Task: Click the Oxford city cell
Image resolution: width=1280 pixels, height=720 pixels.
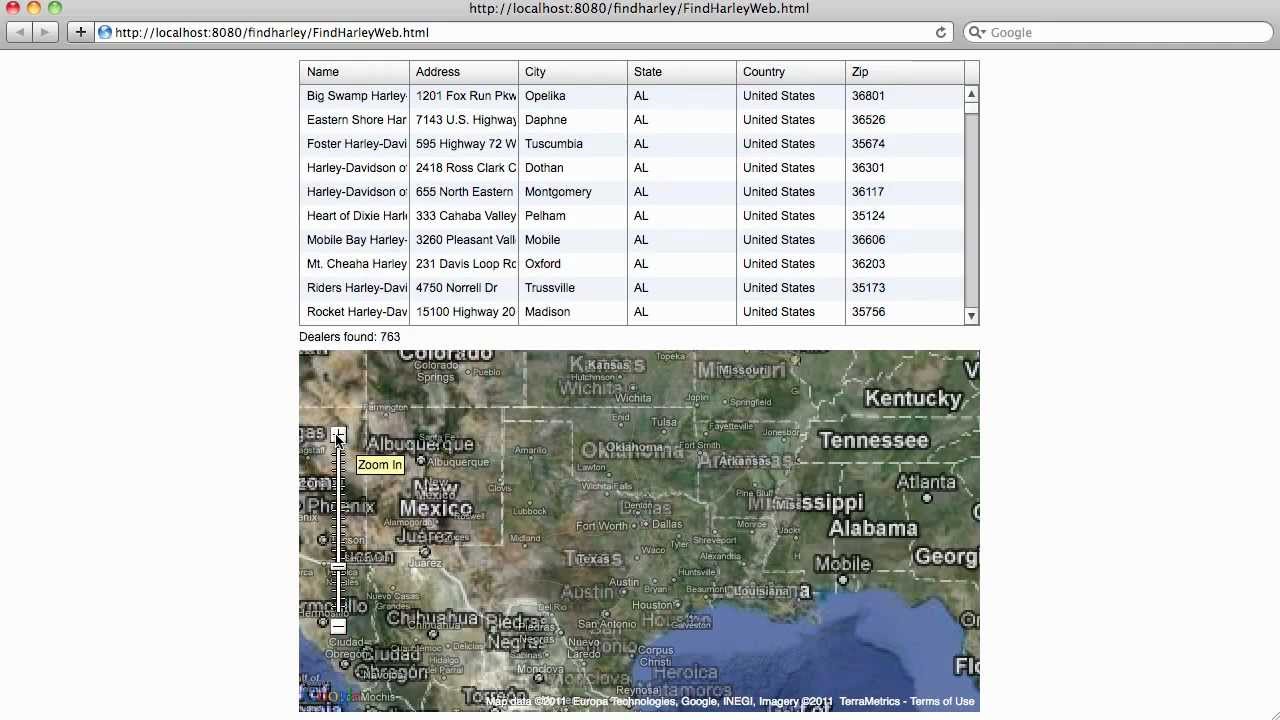Action: [x=573, y=264]
